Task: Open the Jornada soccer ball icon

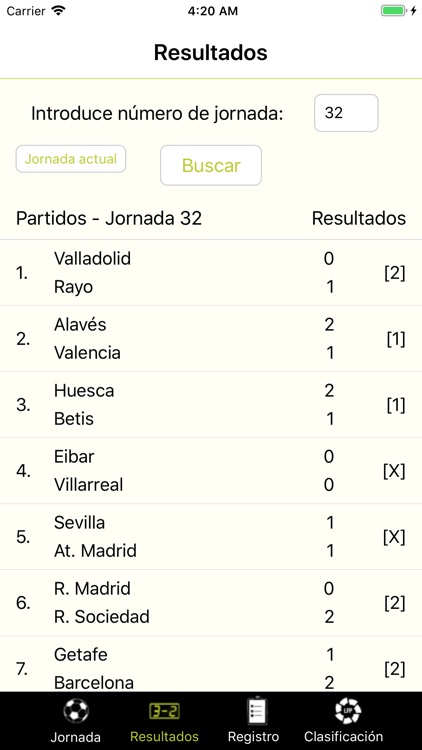Action: tap(76, 711)
